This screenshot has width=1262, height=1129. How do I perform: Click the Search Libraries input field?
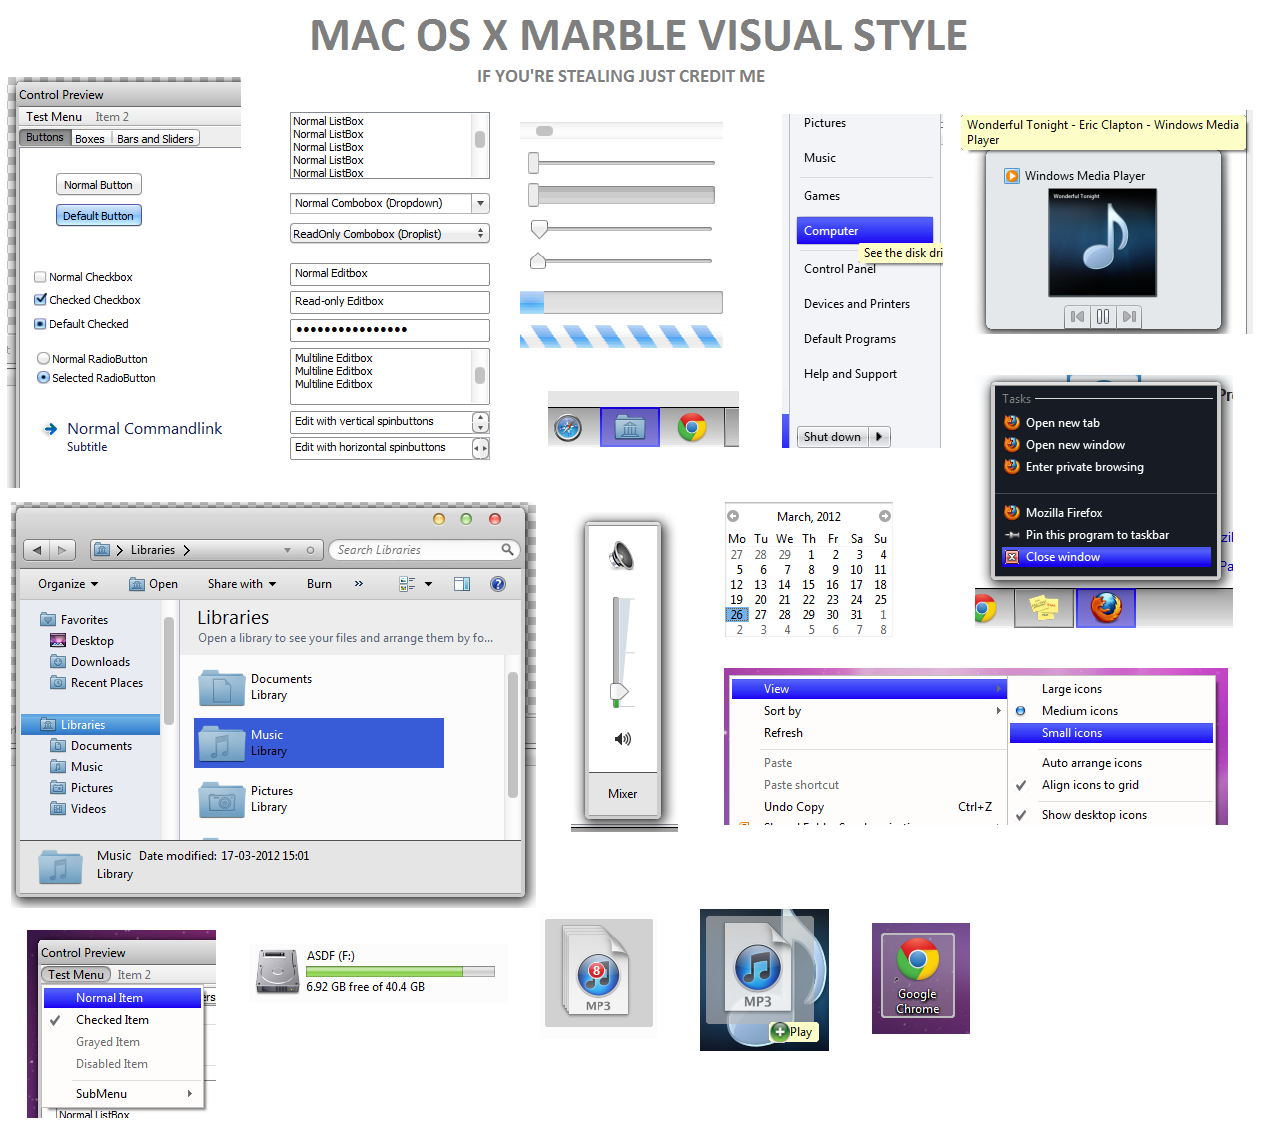(420, 550)
